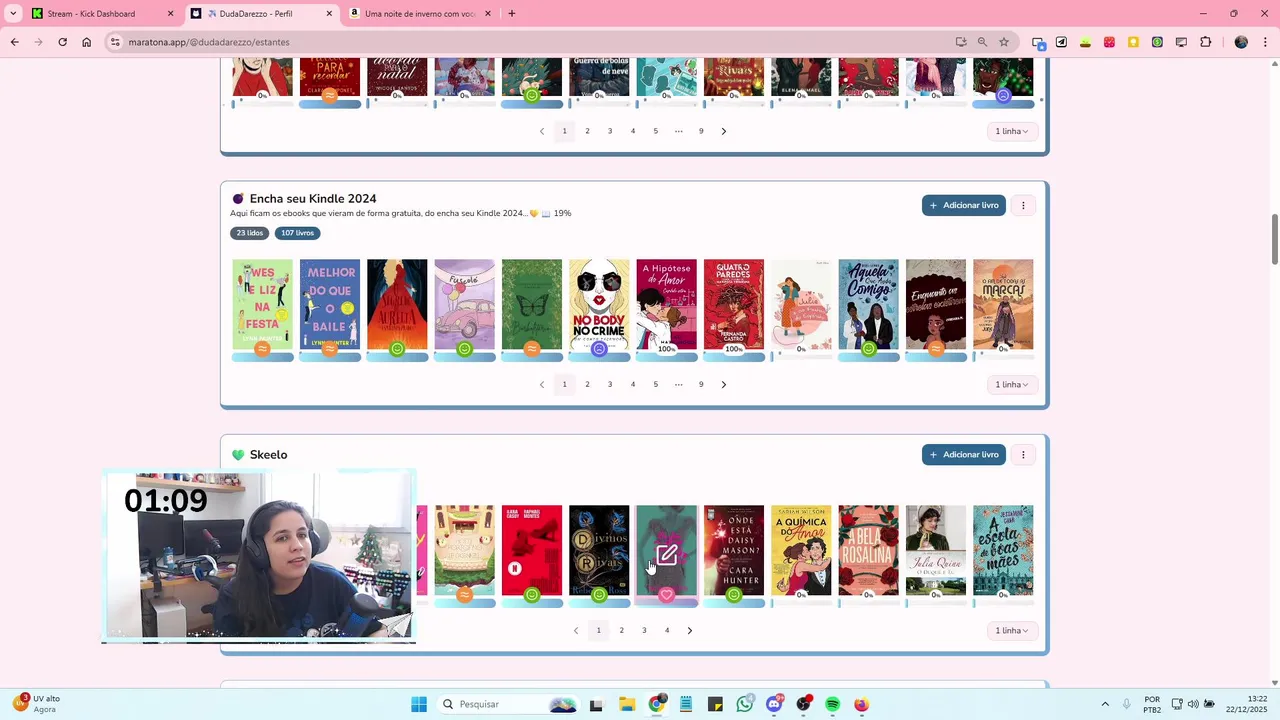This screenshot has width=1280, height=720.
Task: Click the green smiley badge on Divinos Rivais
Action: (599, 595)
